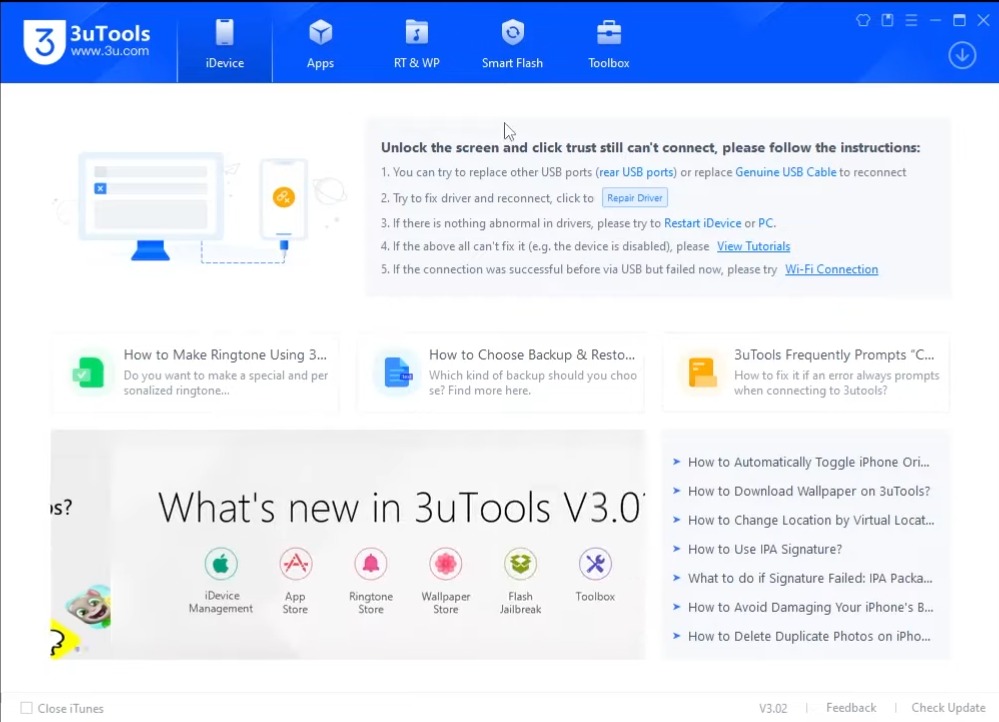
Task: Click the Repair Driver button
Action: coord(635,198)
